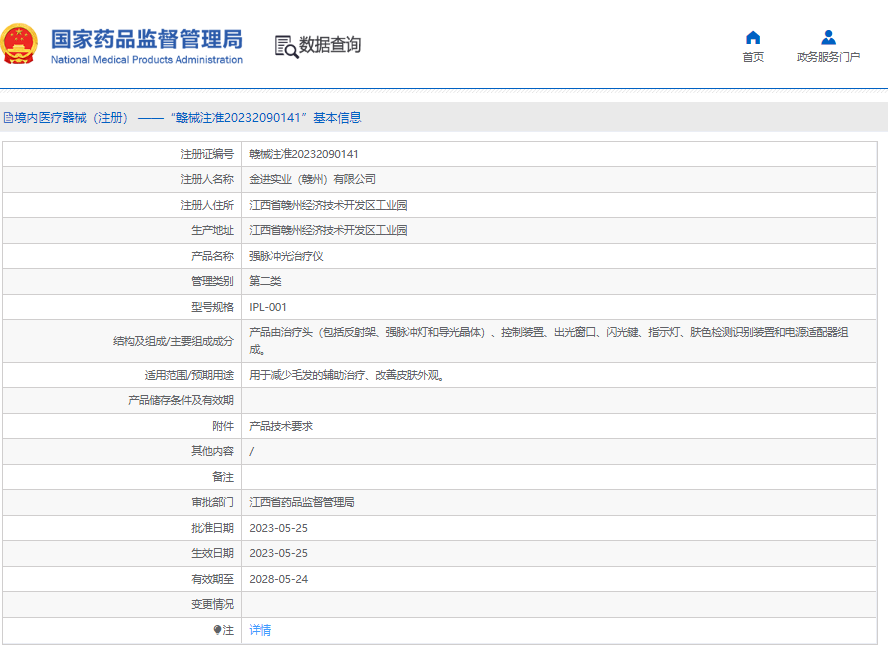Click the 生产地址 address value
The image size is (888, 654).
click(x=328, y=230)
